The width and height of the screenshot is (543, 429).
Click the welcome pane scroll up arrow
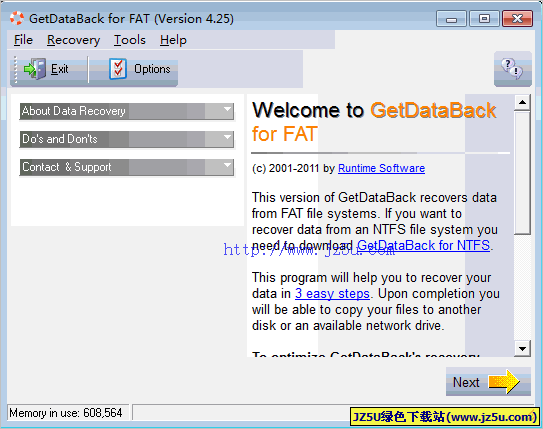pyautogui.click(x=522, y=102)
